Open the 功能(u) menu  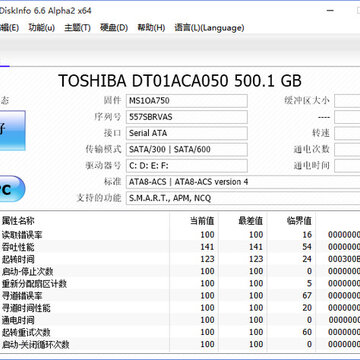[x=42, y=28]
